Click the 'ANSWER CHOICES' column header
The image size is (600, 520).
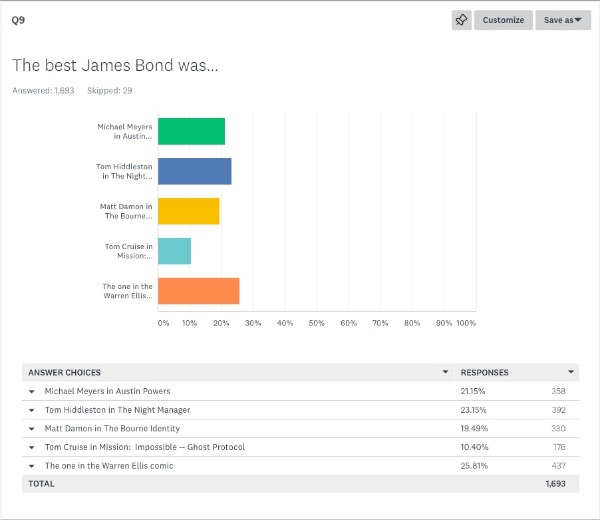64,372
